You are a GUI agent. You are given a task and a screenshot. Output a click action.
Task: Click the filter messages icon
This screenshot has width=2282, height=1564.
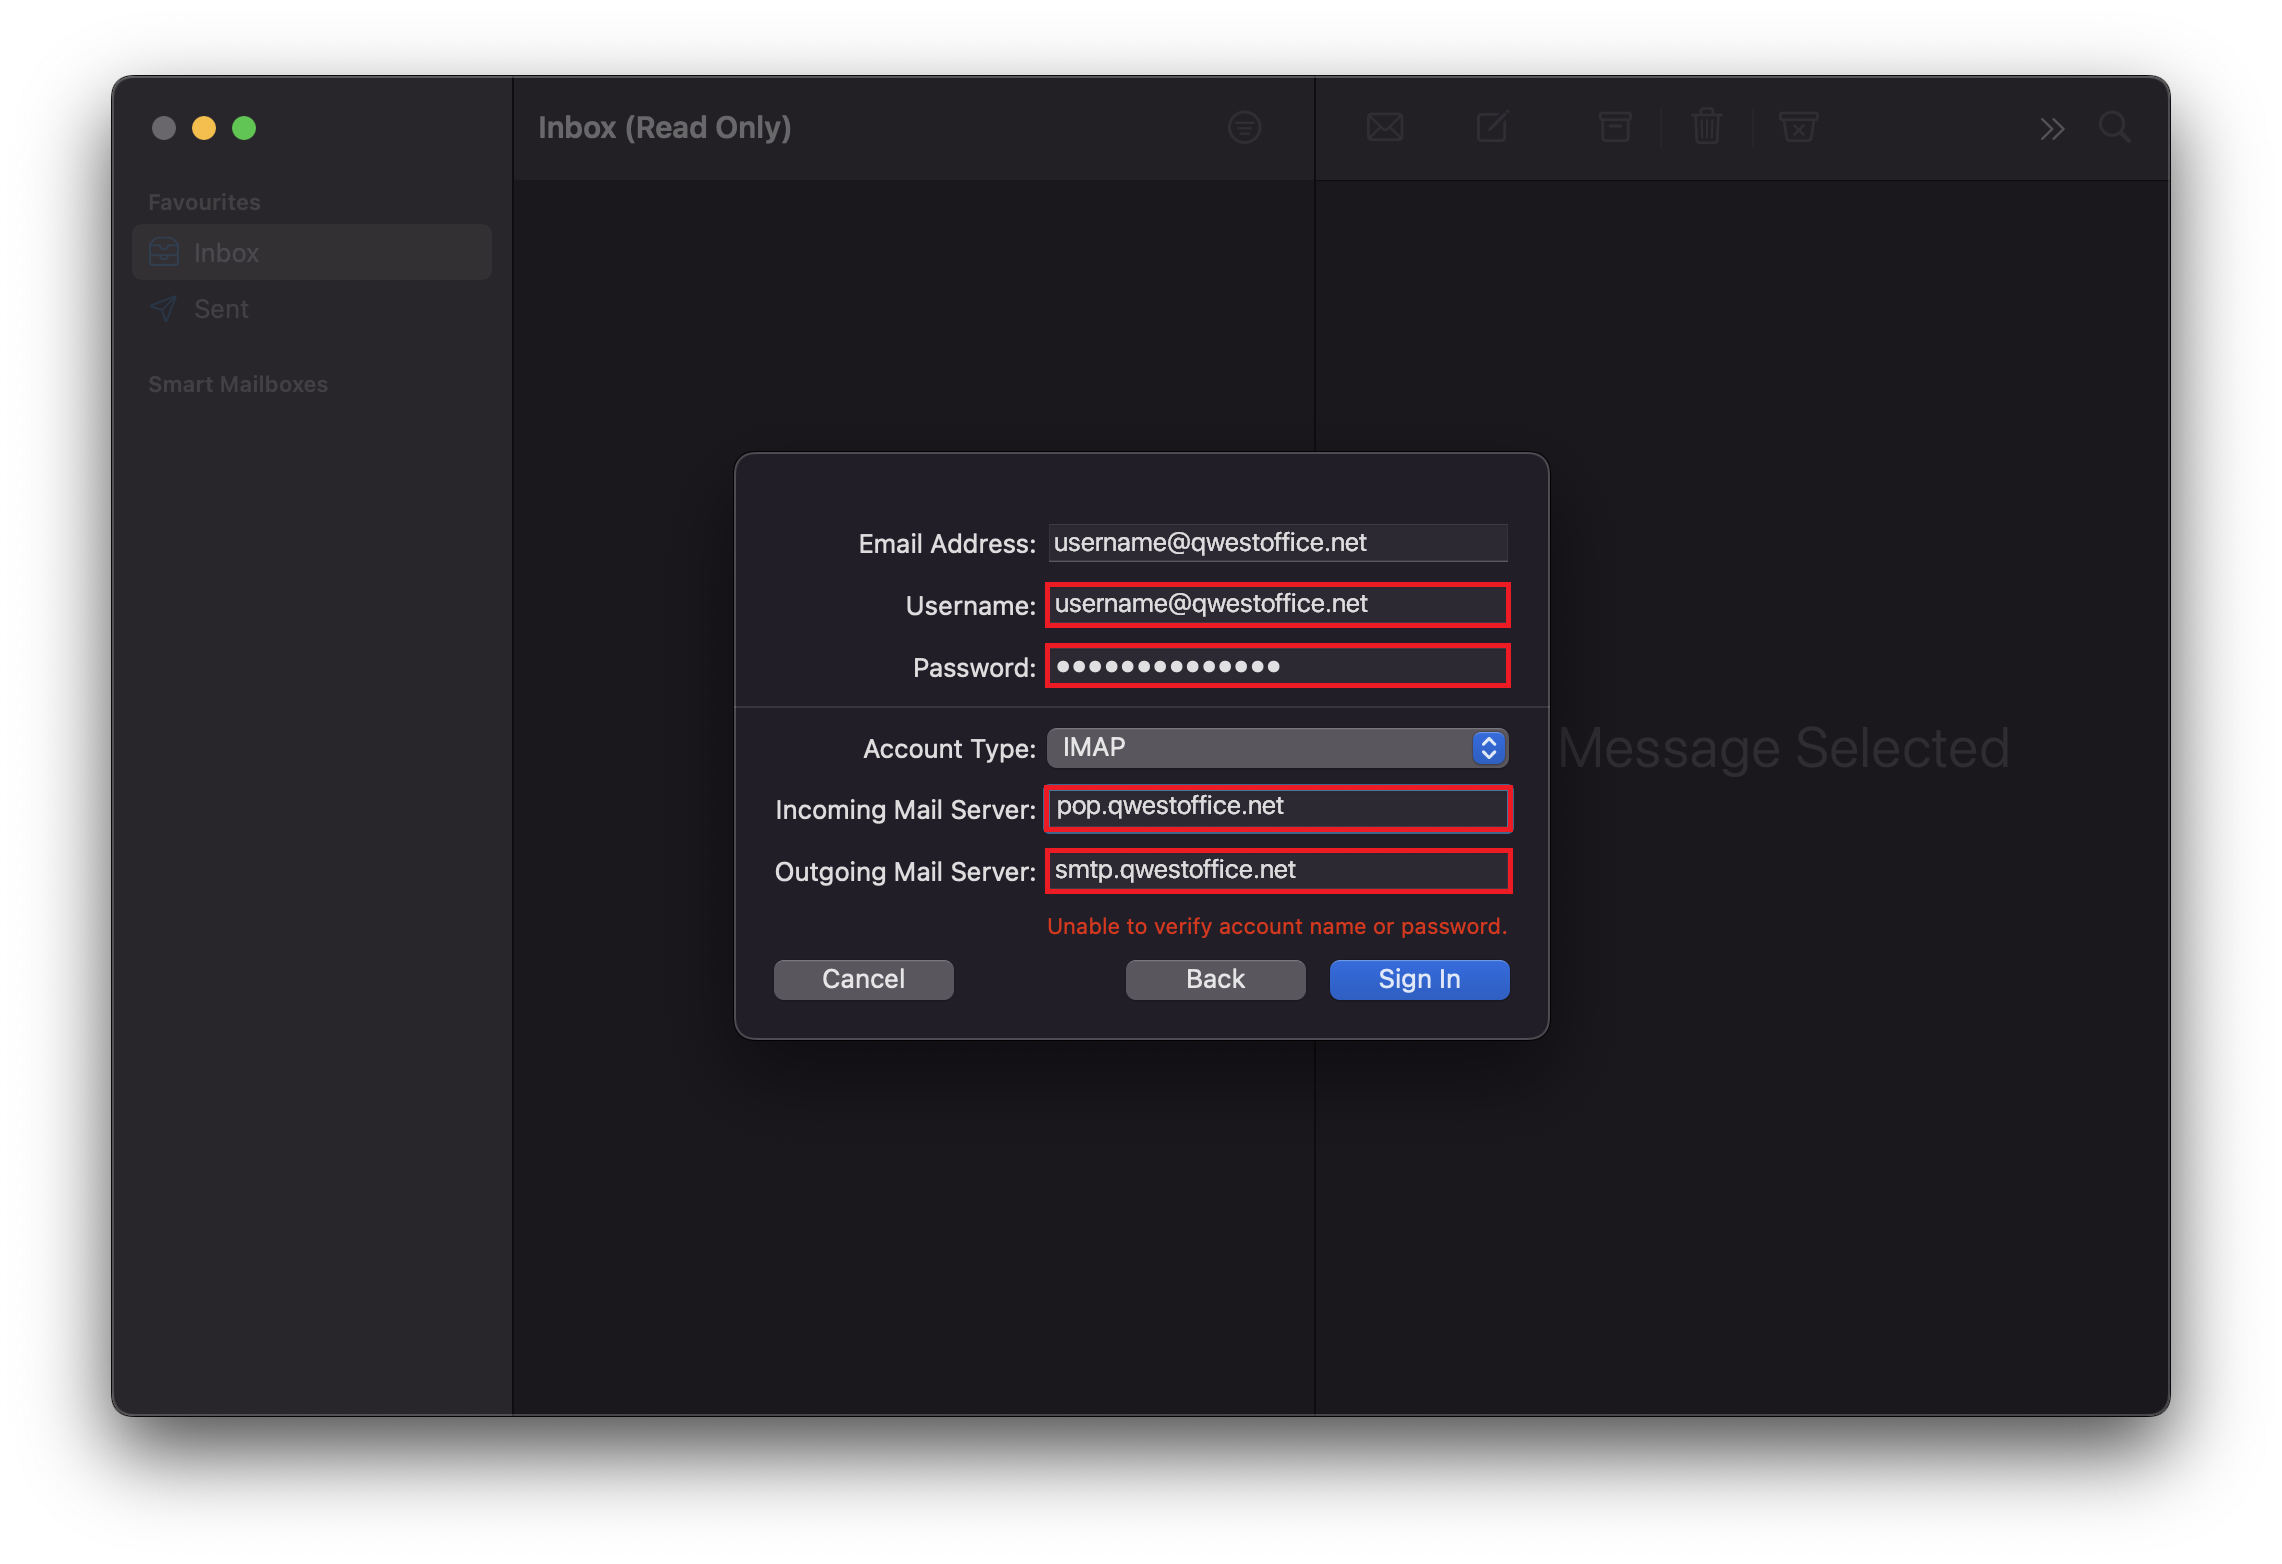[x=1244, y=128]
